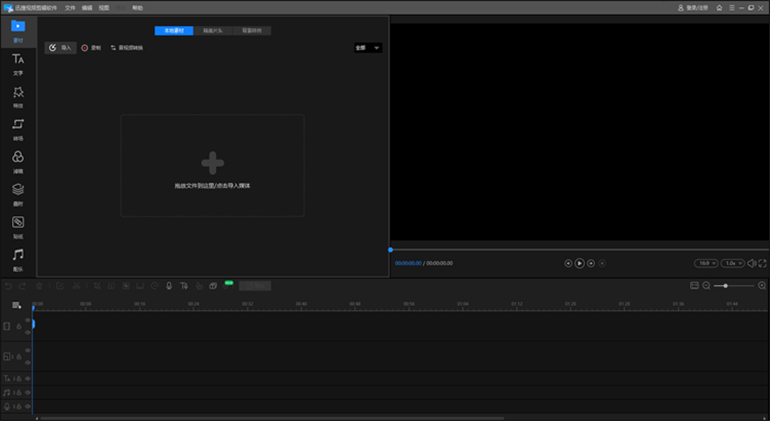Screen dimensions: 770x421
Task: Click the 导入 import button
Action: pos(60,47)
